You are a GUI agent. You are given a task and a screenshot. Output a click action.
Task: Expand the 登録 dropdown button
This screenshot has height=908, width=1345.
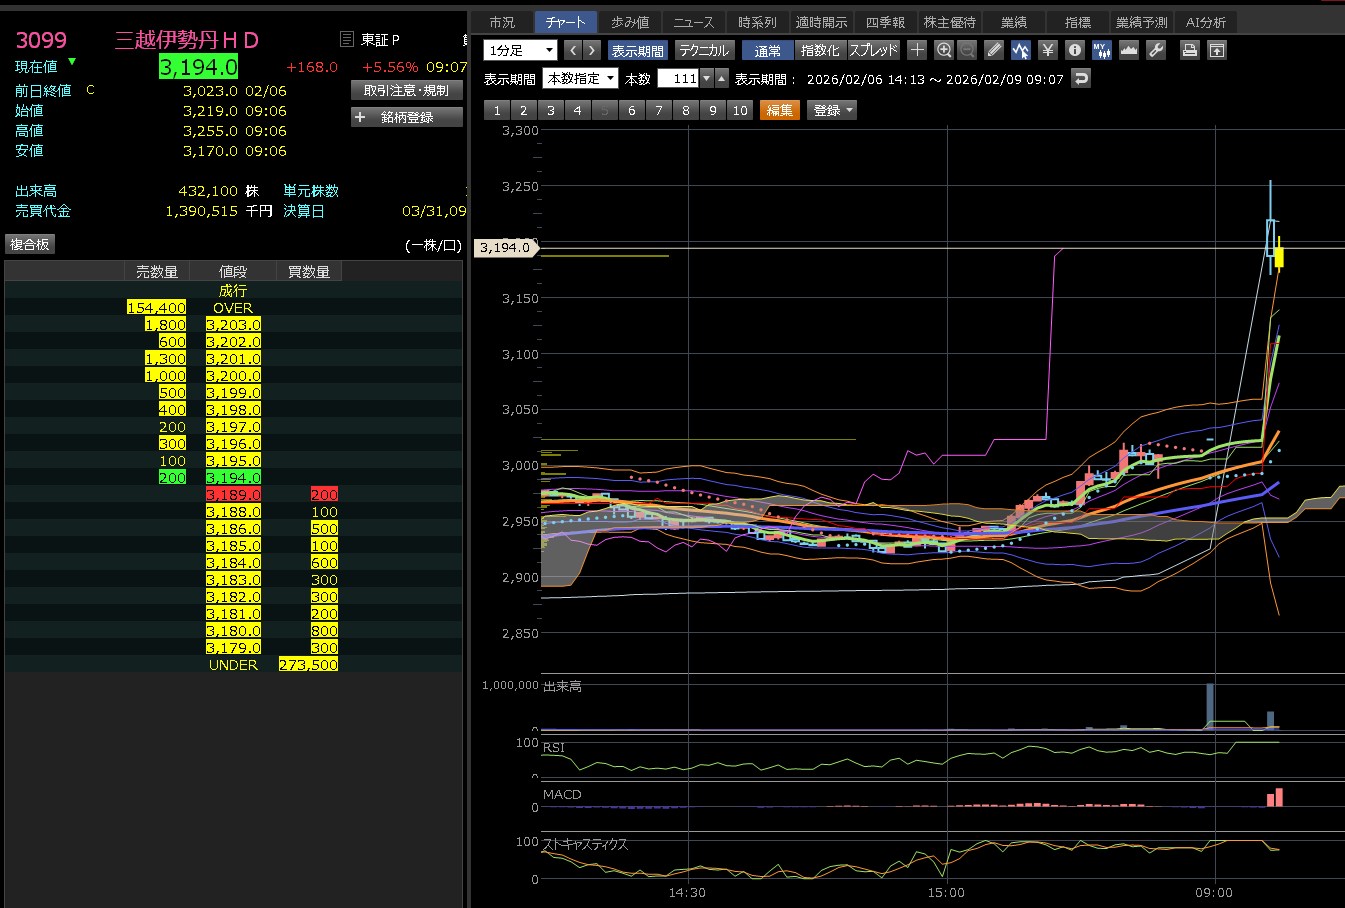point(832,110)
